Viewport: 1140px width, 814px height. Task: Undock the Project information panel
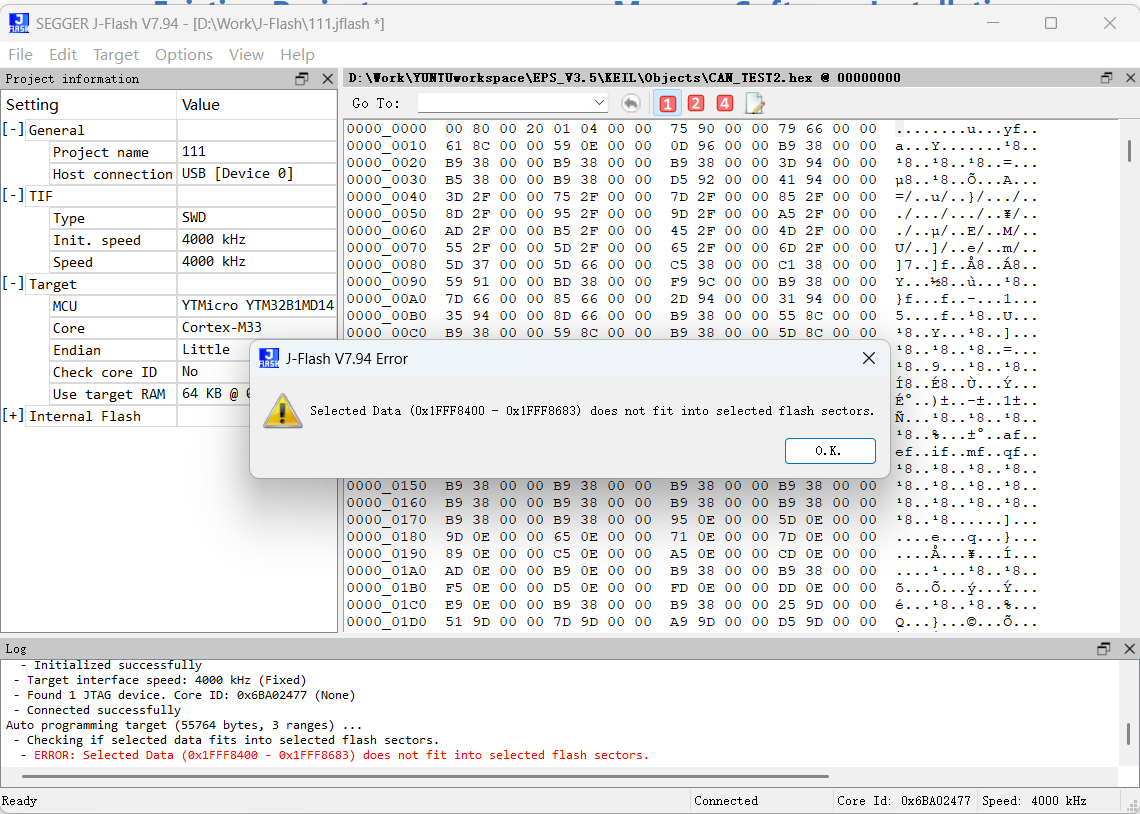[x=302, y=79]
